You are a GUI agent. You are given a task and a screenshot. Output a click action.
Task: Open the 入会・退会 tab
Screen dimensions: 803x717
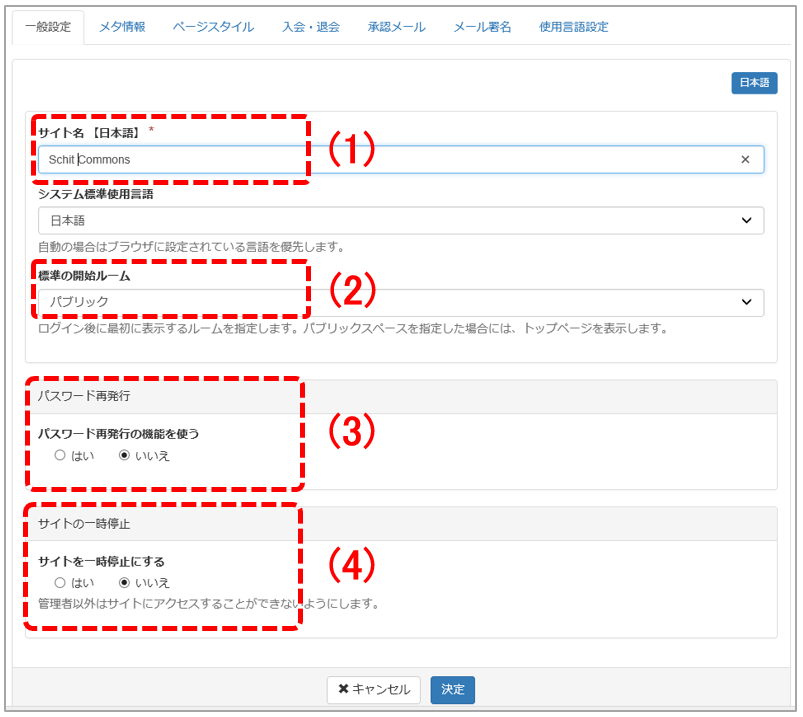coord(310,27)
